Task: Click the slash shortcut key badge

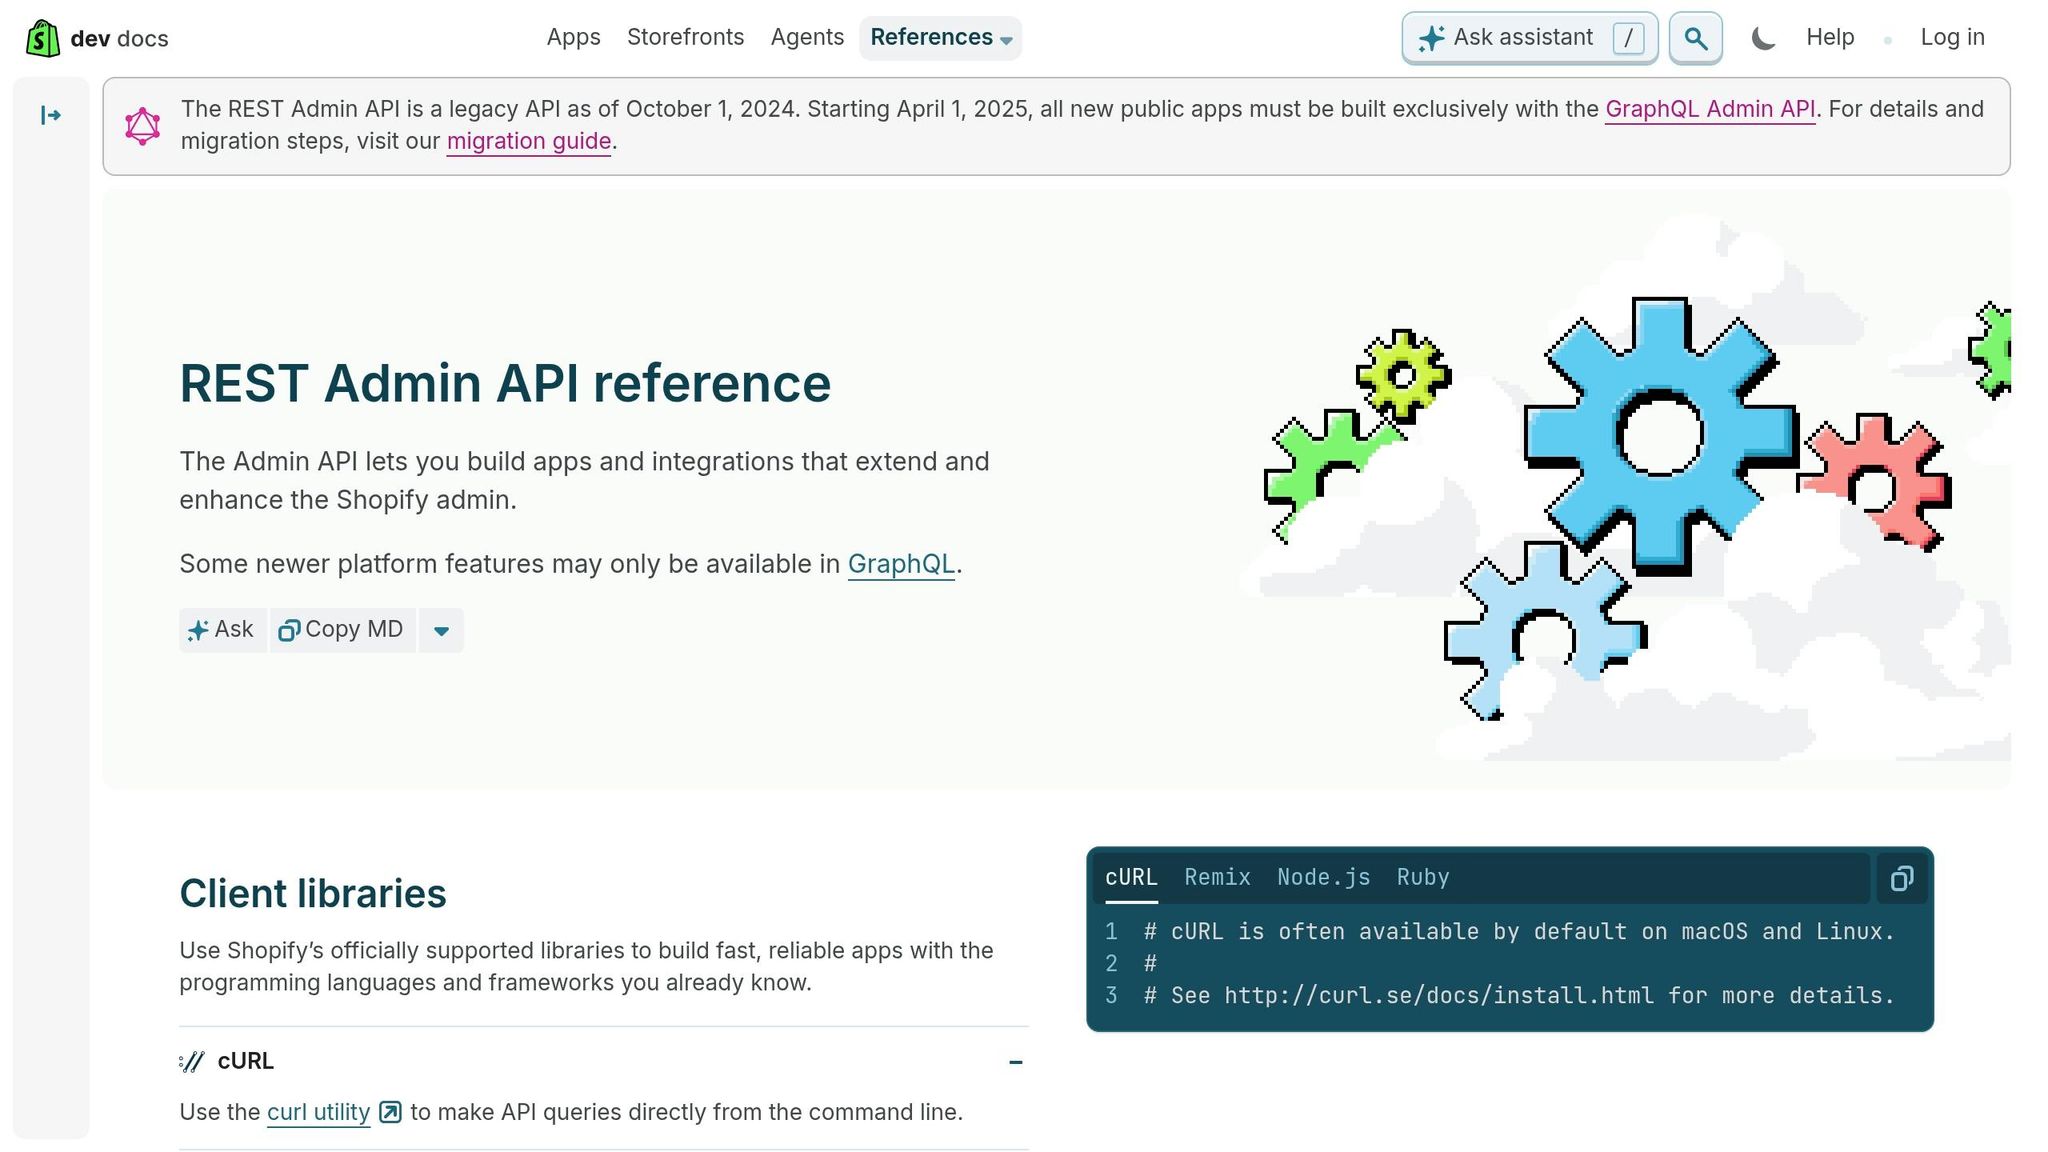Action: (1628, 38)
